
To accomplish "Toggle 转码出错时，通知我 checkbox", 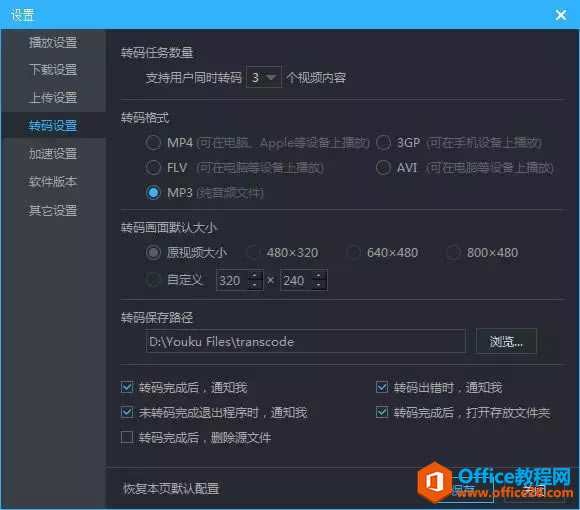I will coord(382,387).
